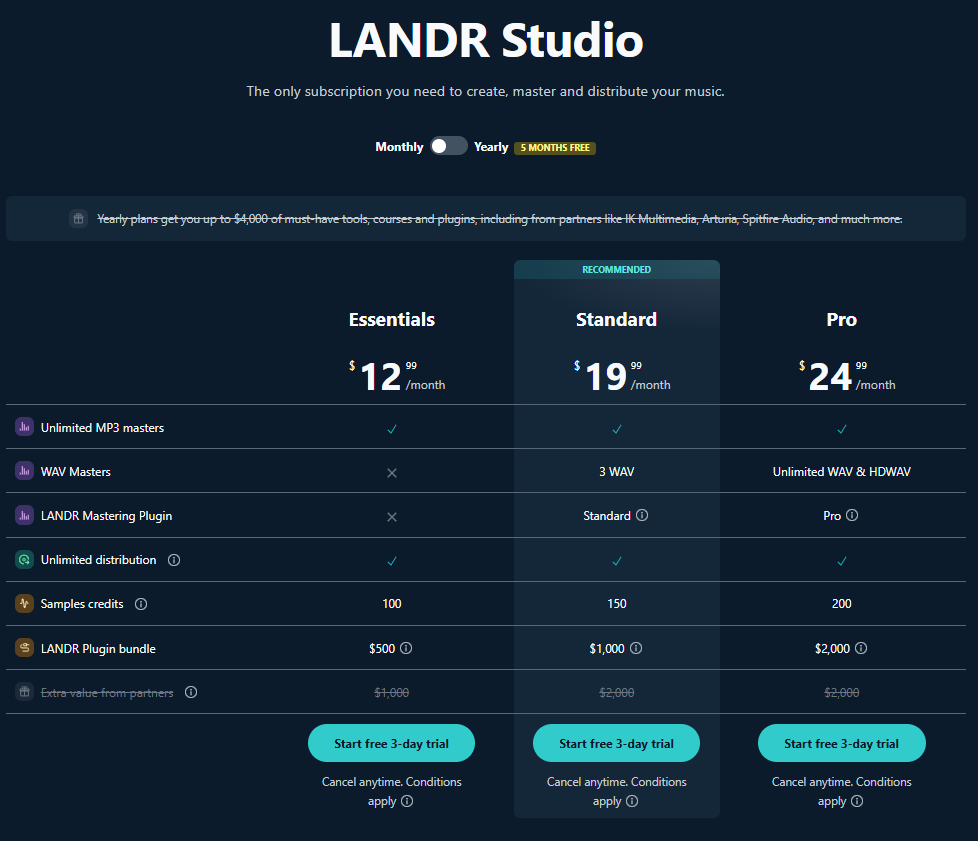Open conditions info icon under Essentials plan
Image resolution: width=978 pixels, height=841 pixels.
coord(407,801)
